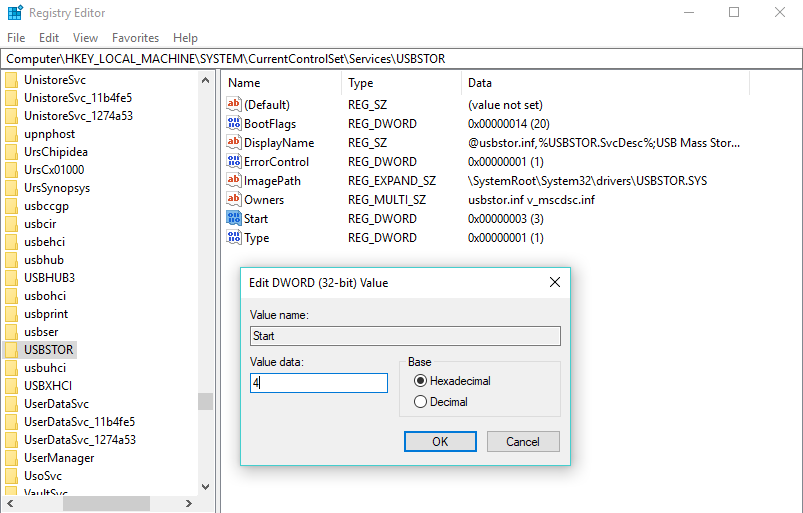Select the usbcir key
The width and height of the screenshot is (803, 513).
pos(40,224)
